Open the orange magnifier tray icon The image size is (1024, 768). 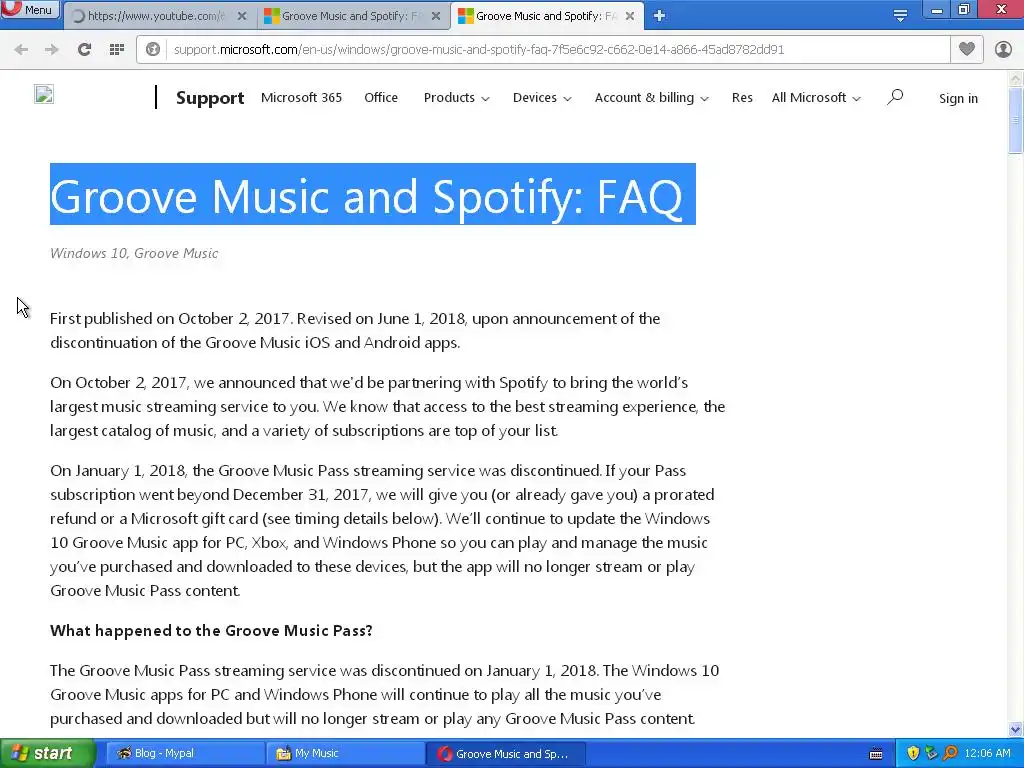[x=950, y=754]
